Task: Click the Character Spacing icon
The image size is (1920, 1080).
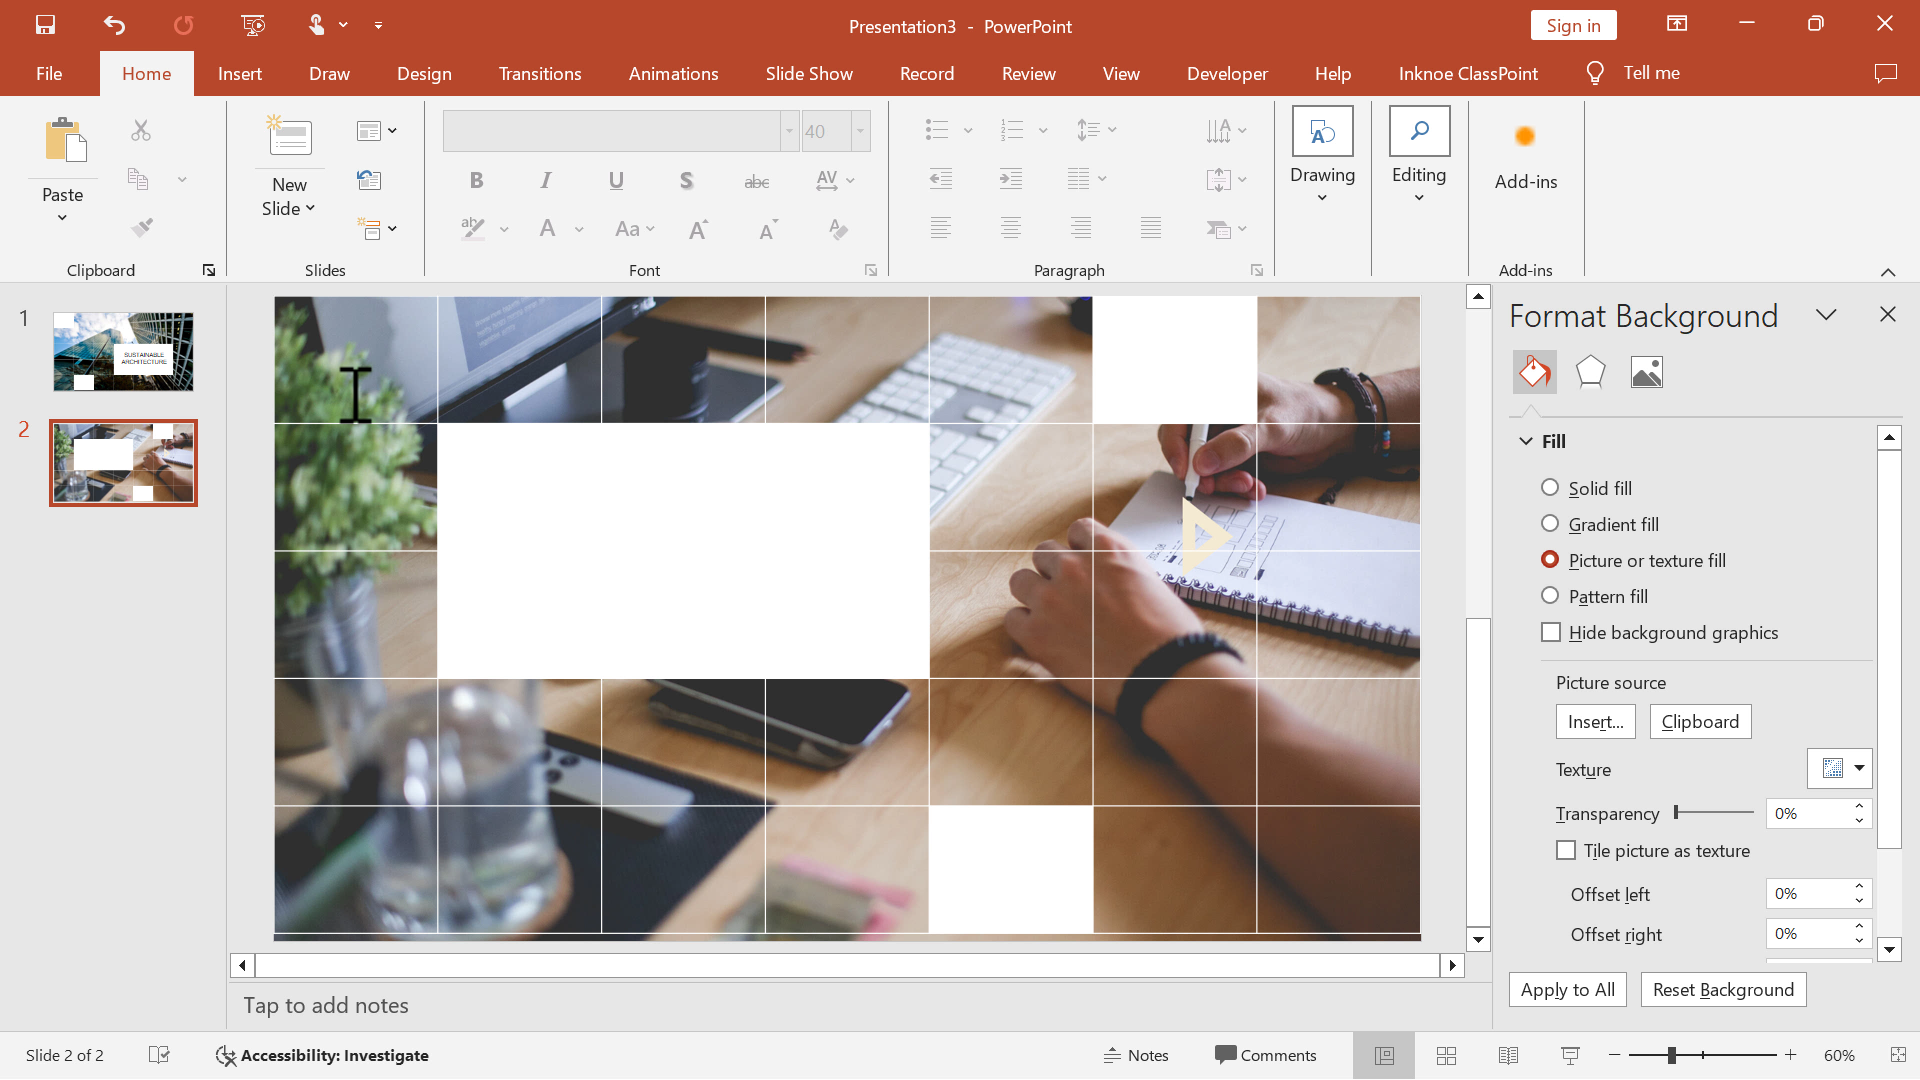Action: click(825, 178)
